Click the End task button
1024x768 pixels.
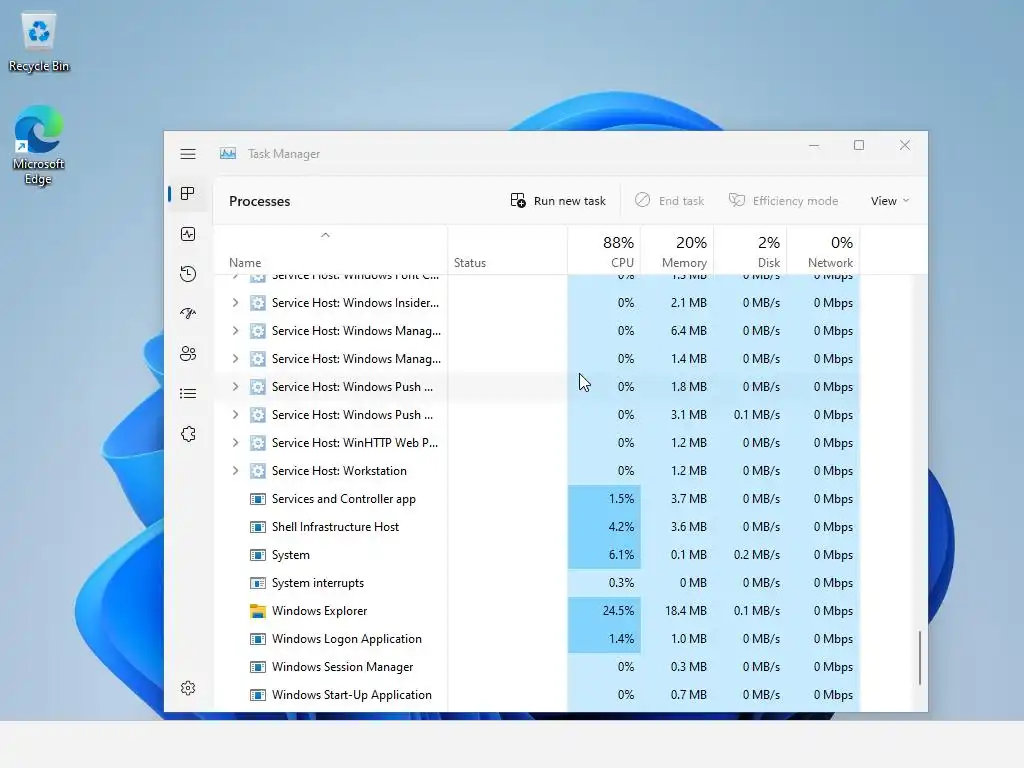click(669, 201)
